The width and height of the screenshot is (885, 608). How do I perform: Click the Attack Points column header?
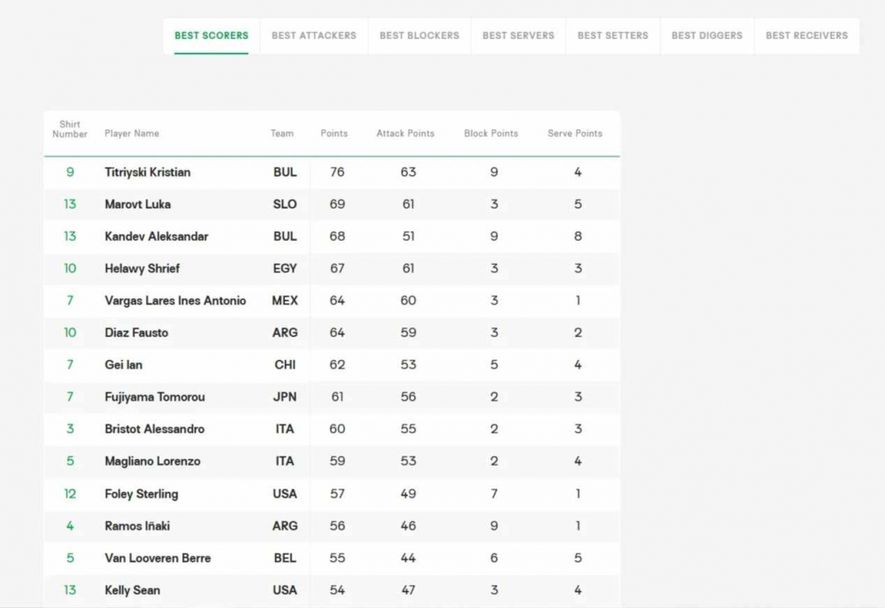click(405, 134)
